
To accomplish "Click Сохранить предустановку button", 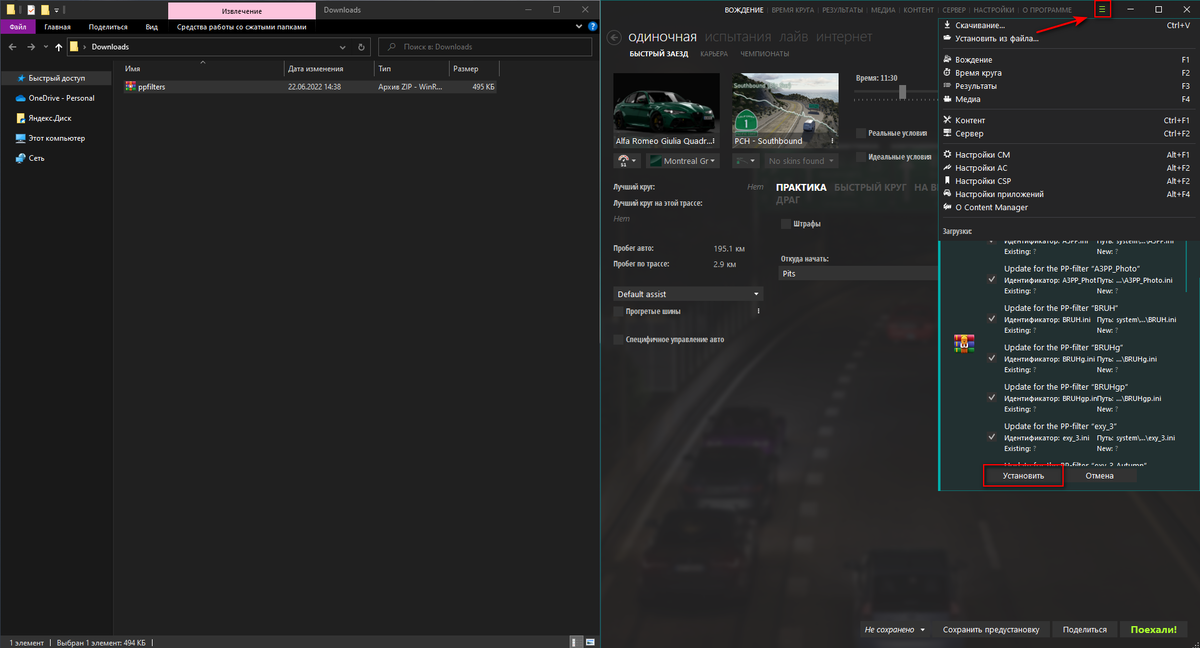I will click(x=991, y=630).
